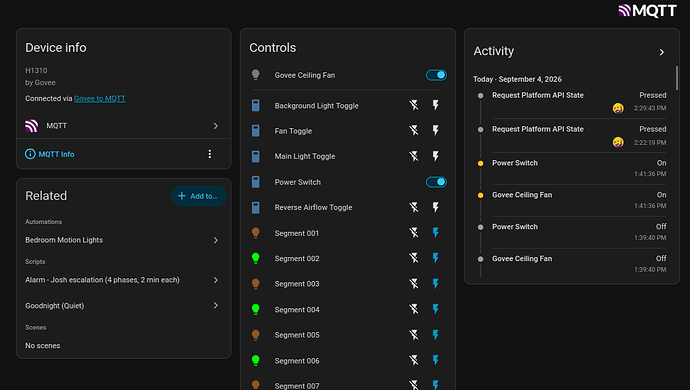This screenshot has height=390, width=690.
Task: Turn on Segment 004 with the blue flash icon
Action: 435,309
